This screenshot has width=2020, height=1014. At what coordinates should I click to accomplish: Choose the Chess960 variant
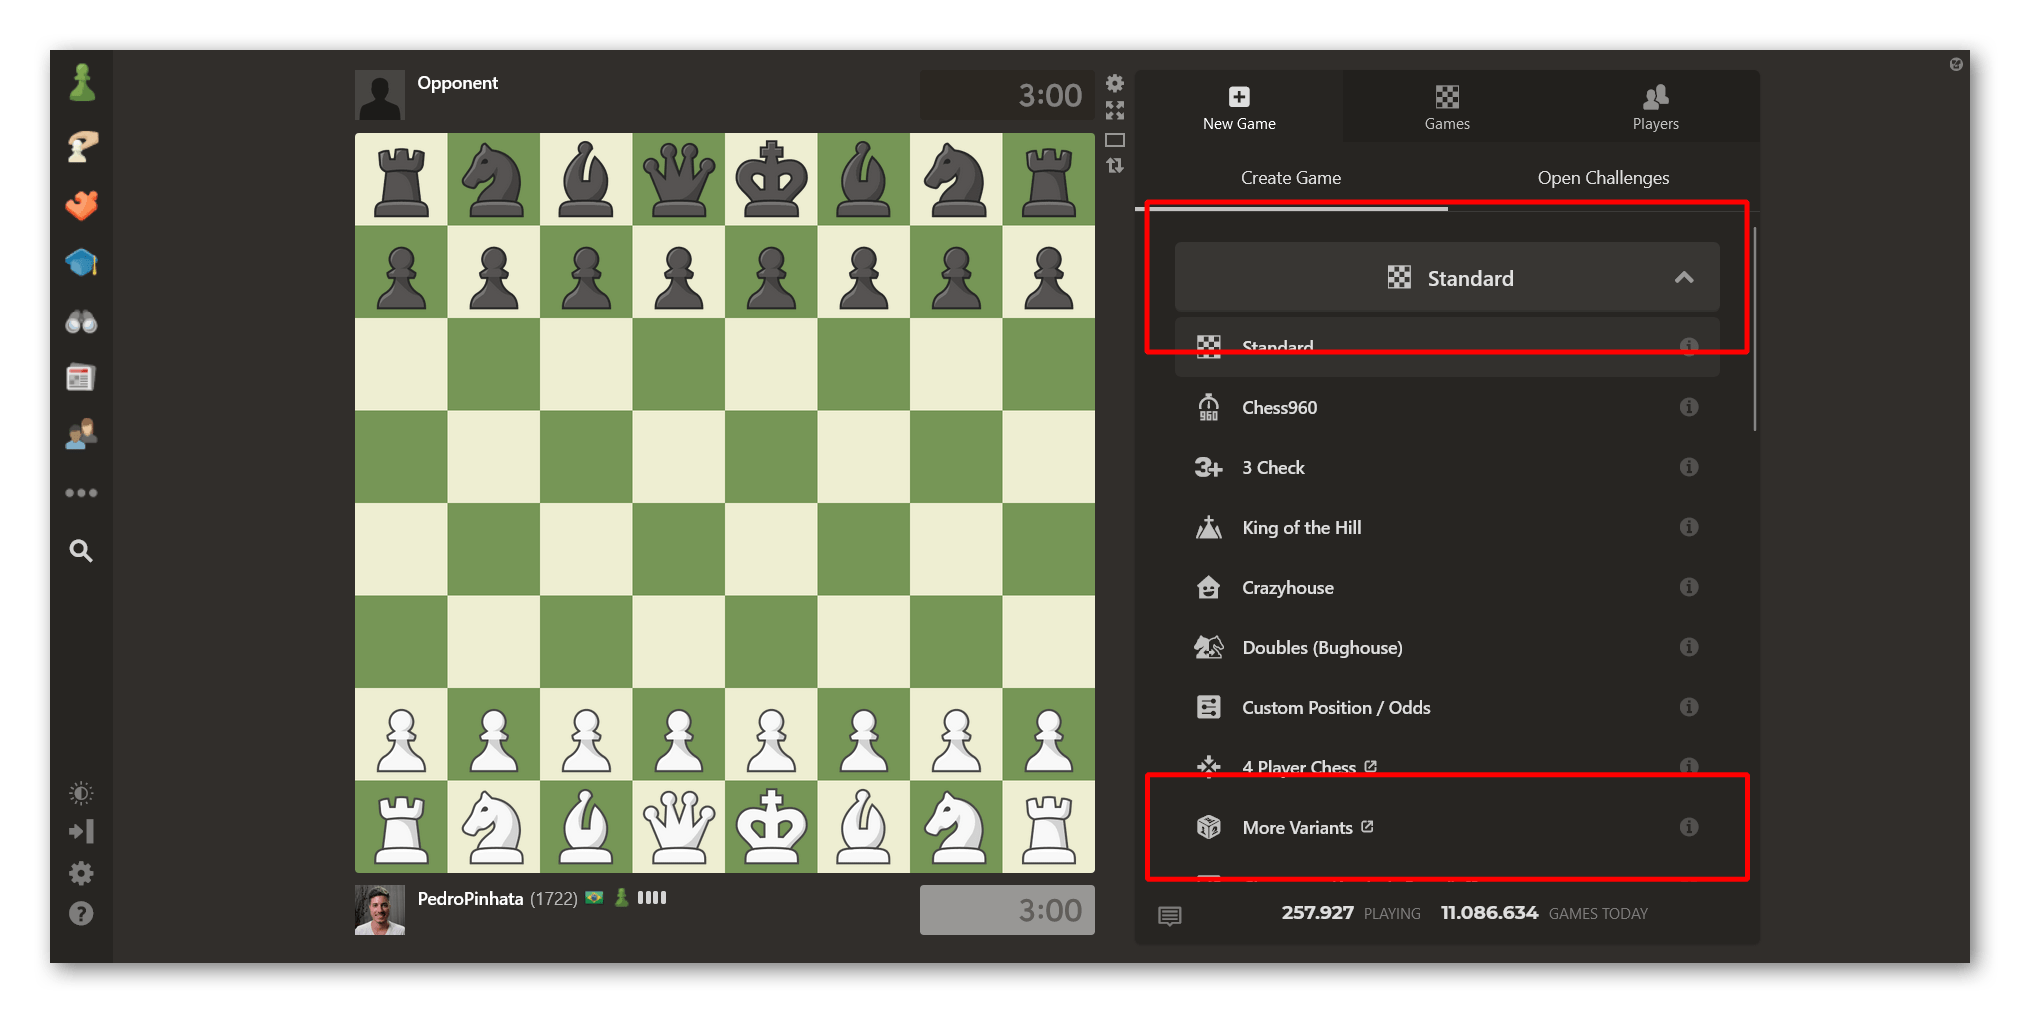pos(1447,407)
